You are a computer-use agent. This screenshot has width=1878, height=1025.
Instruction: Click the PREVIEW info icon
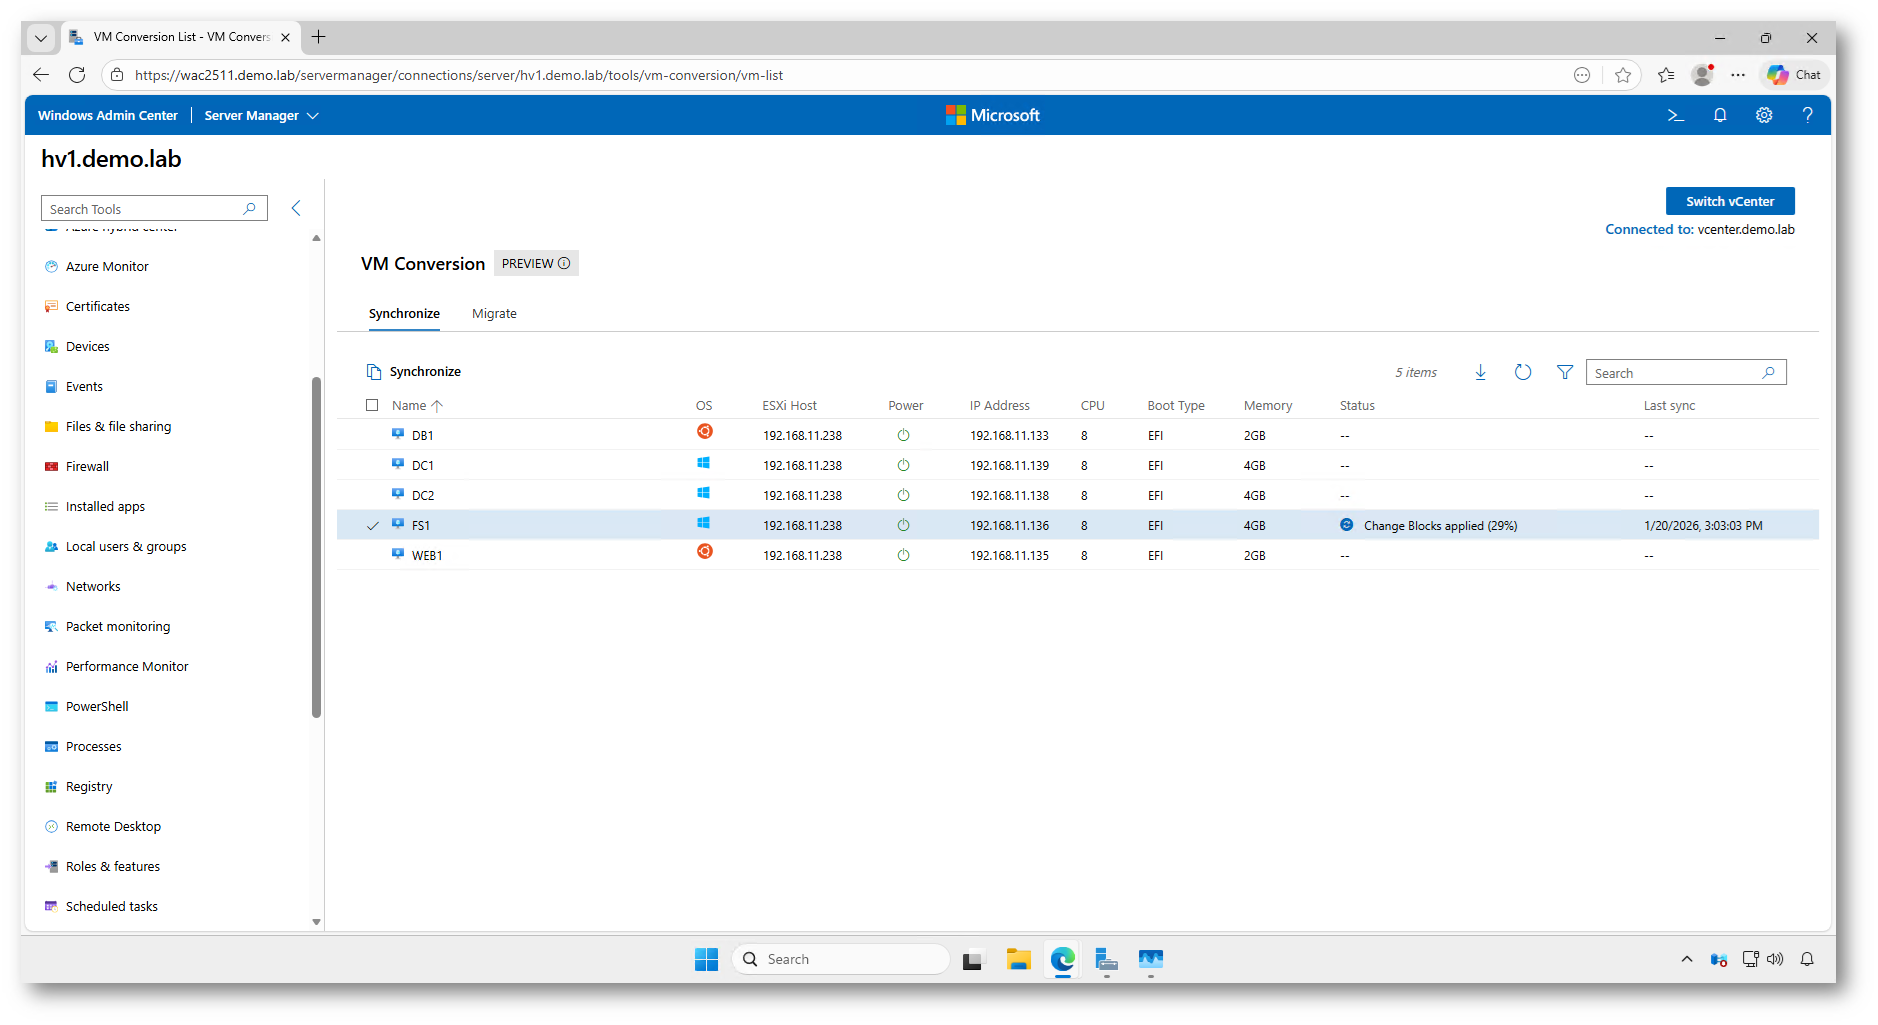tap(564, 264)
